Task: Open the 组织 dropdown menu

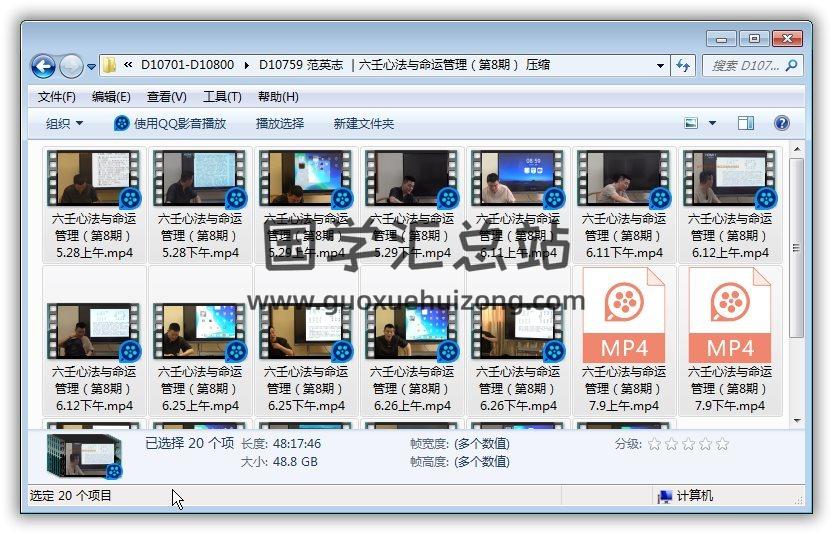Action: click(64, 123)
